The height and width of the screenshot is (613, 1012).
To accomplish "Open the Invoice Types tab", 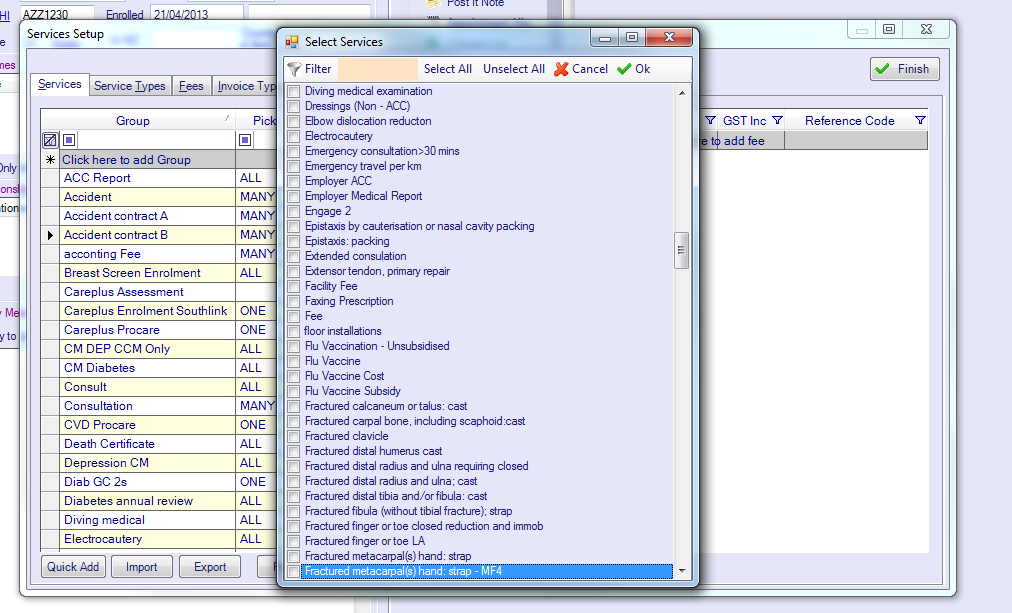I will pyautogui.click(x=246, y=86).
